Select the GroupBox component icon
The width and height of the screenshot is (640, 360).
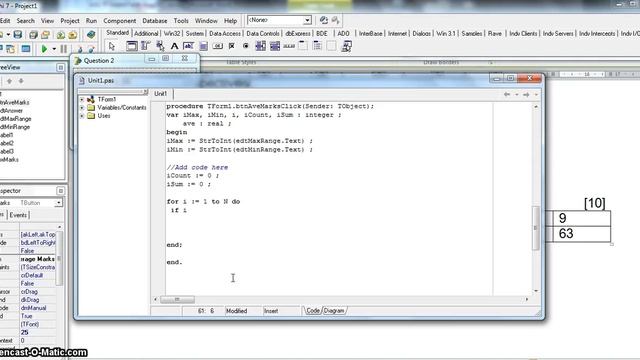[303, 46]
